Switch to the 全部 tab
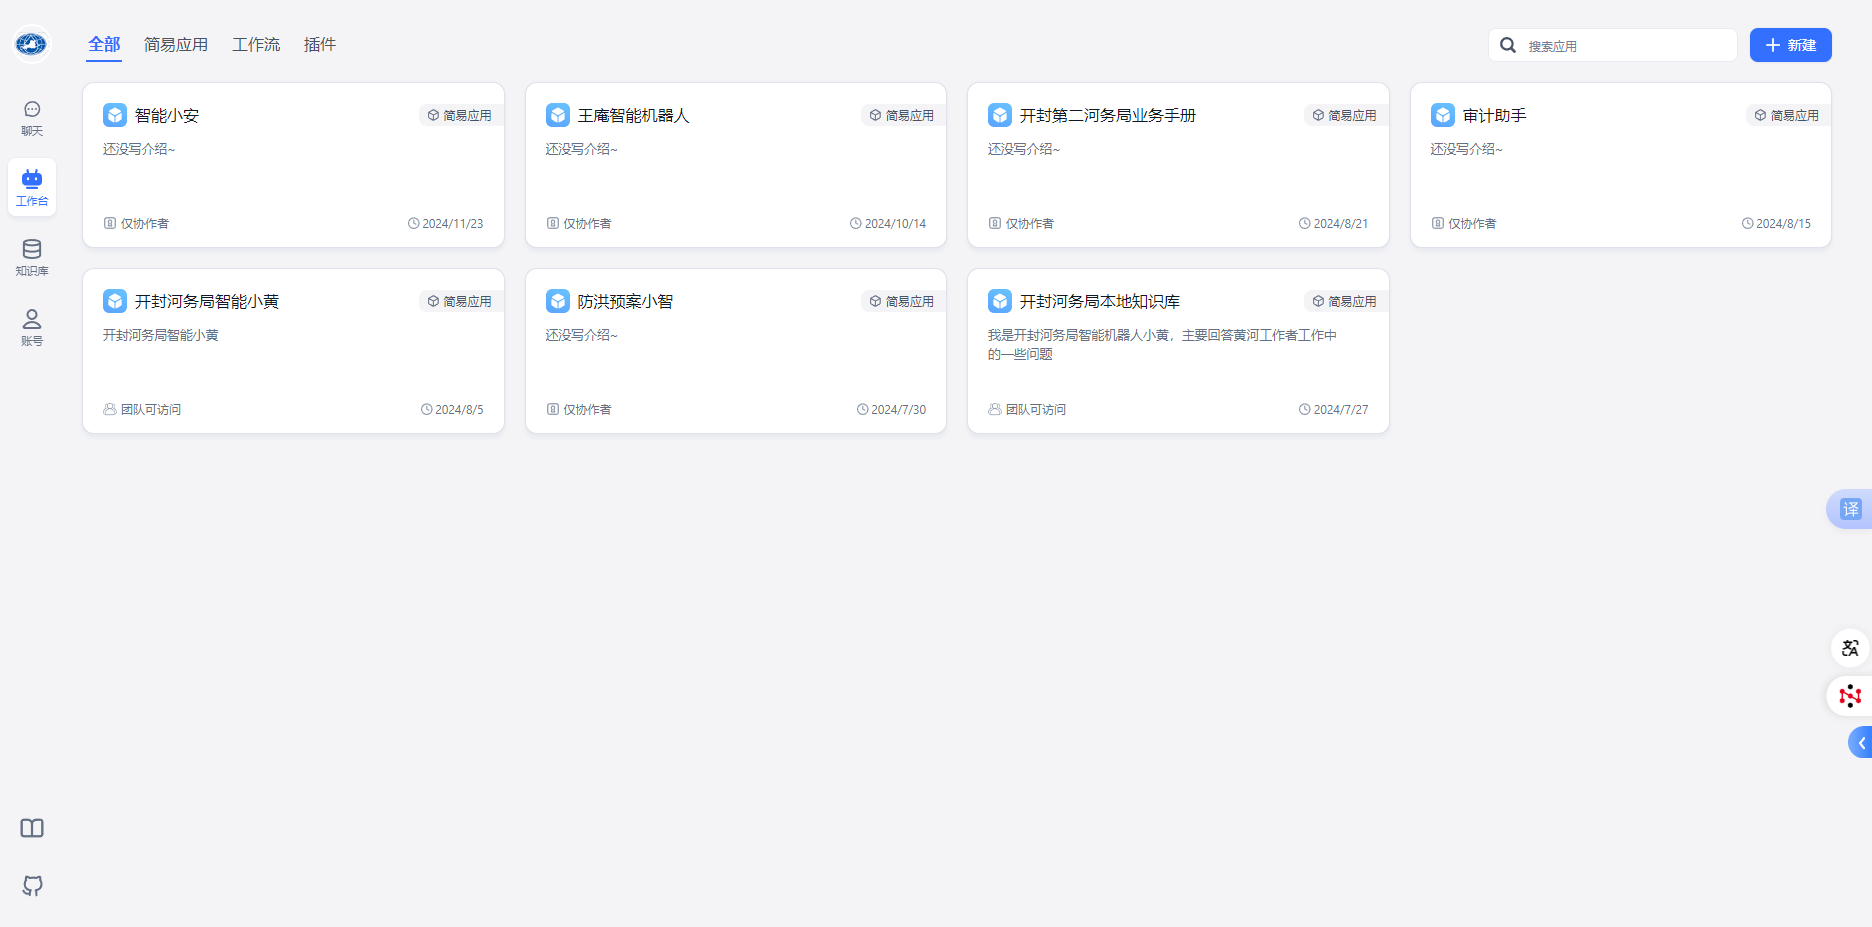The width and height of the screenshot is (1872, 927). pyautogui.click(x=104, y=45)
